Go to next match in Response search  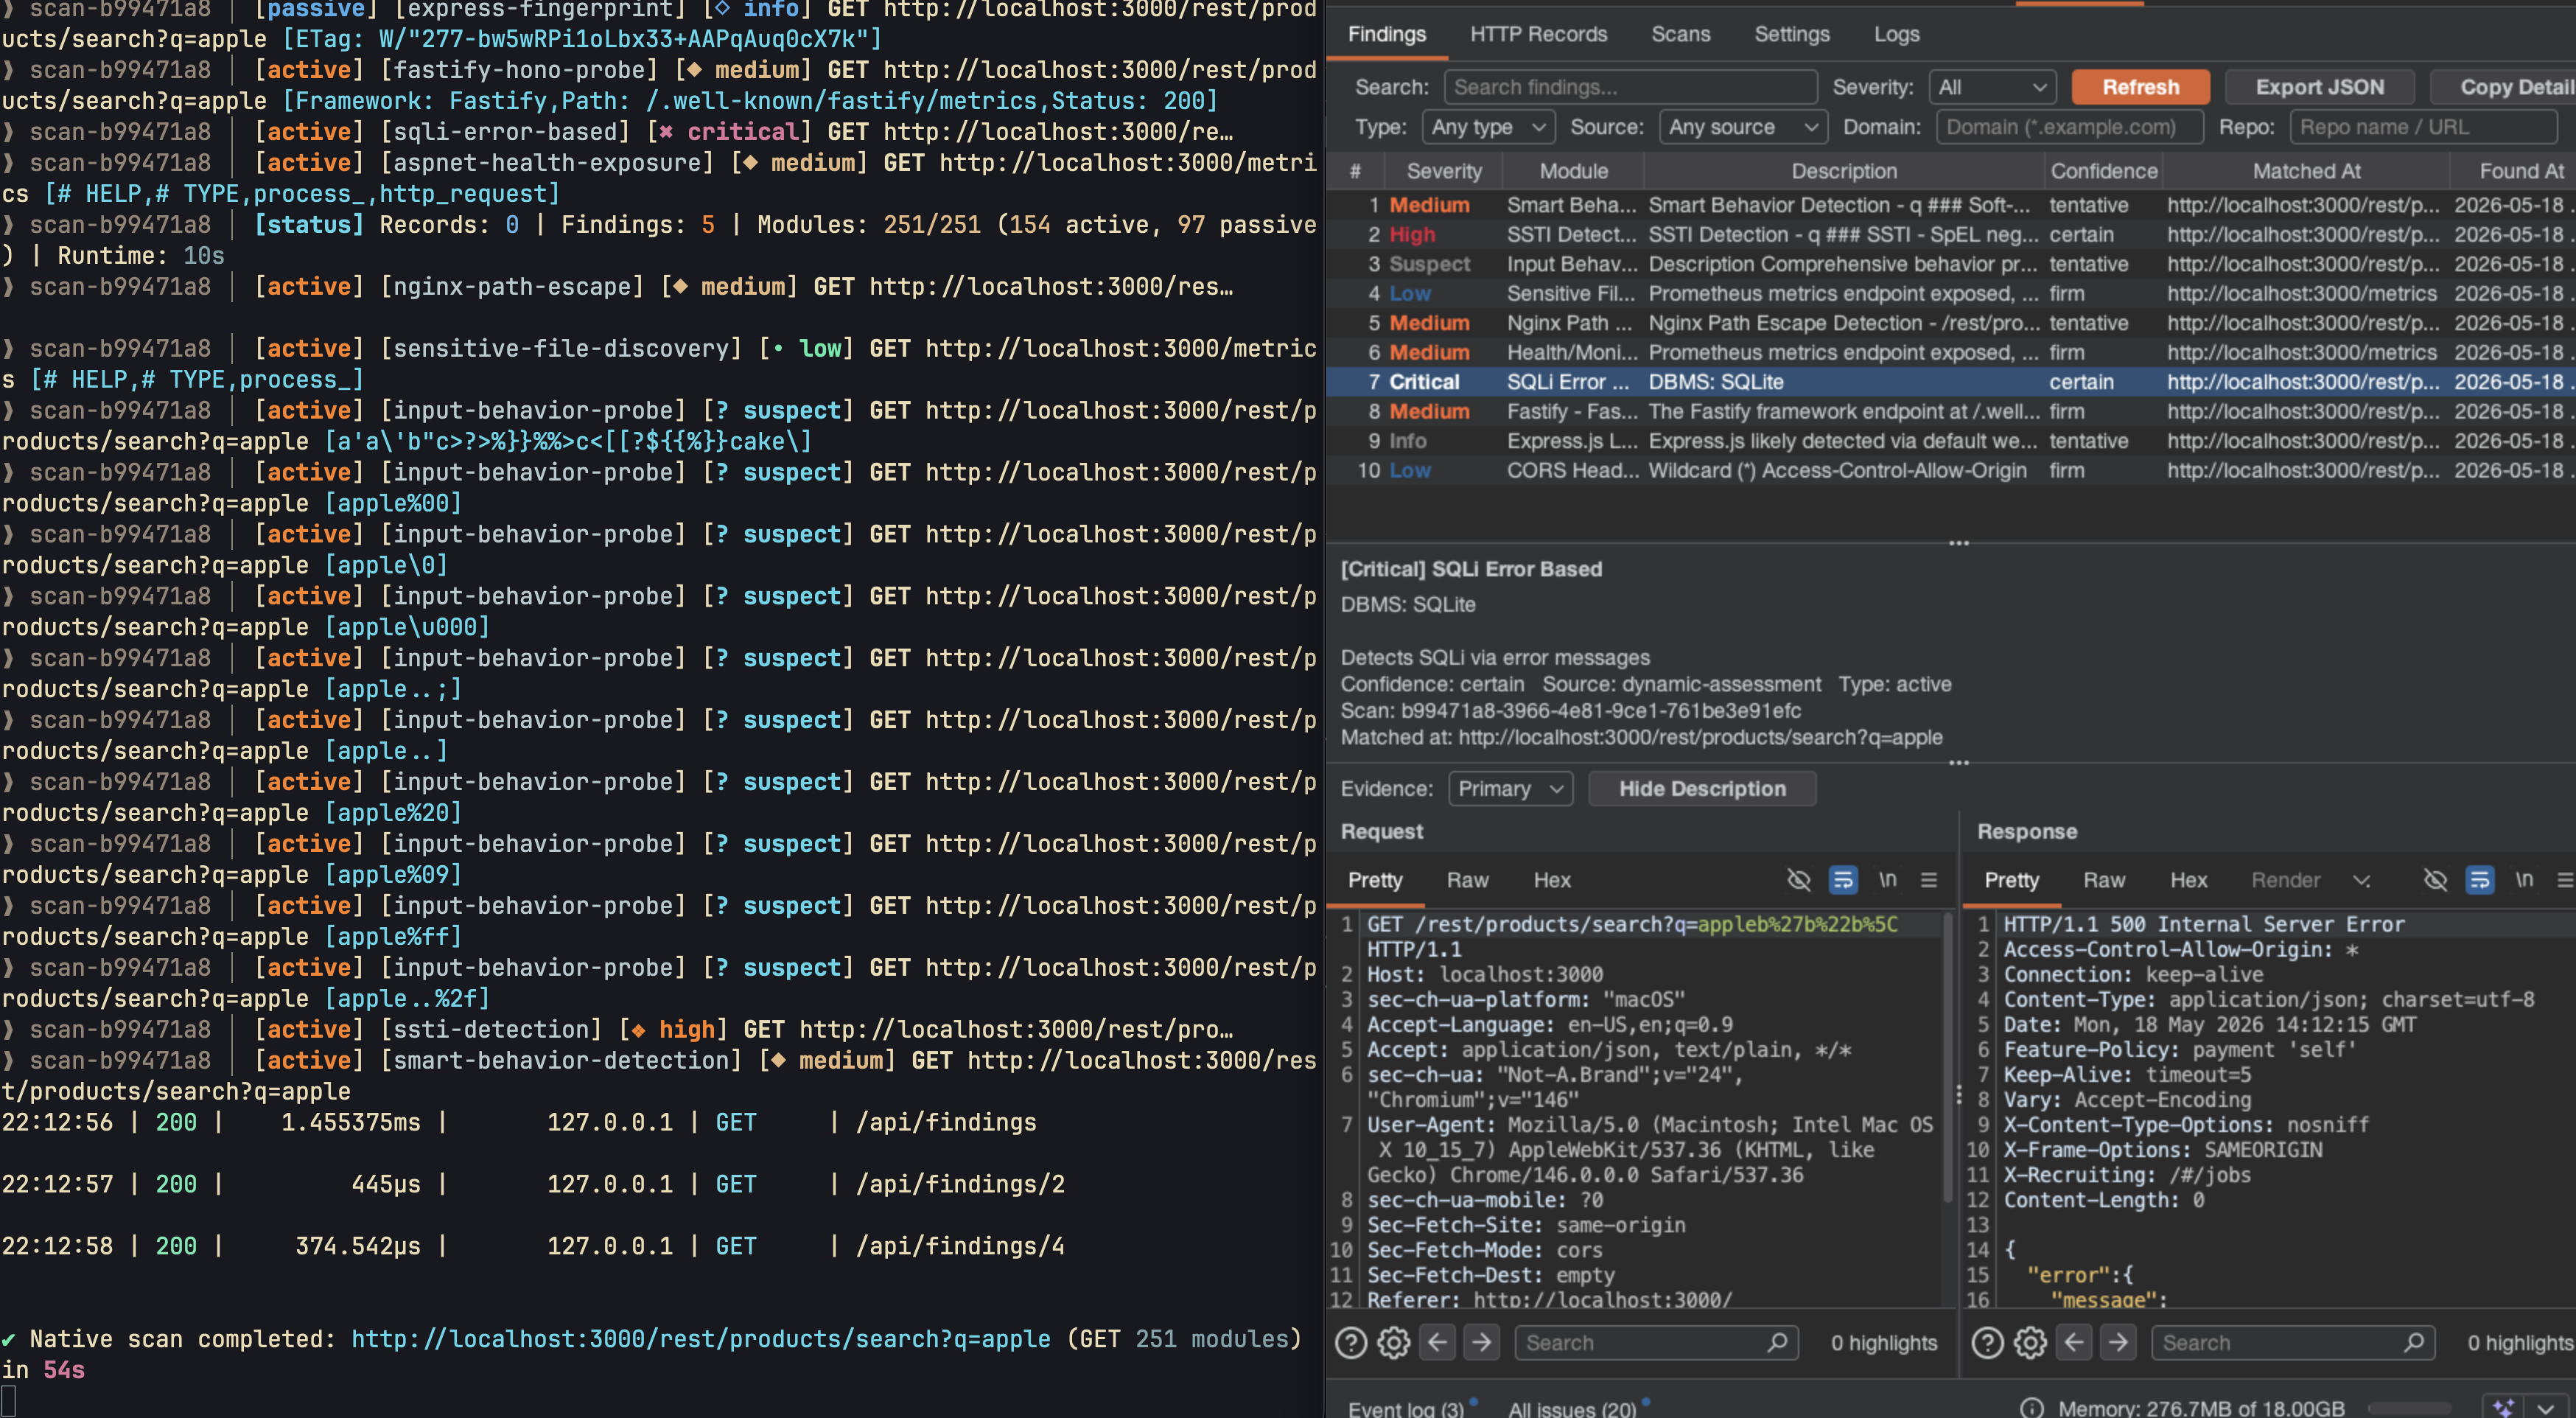tap(2118, 1342)
